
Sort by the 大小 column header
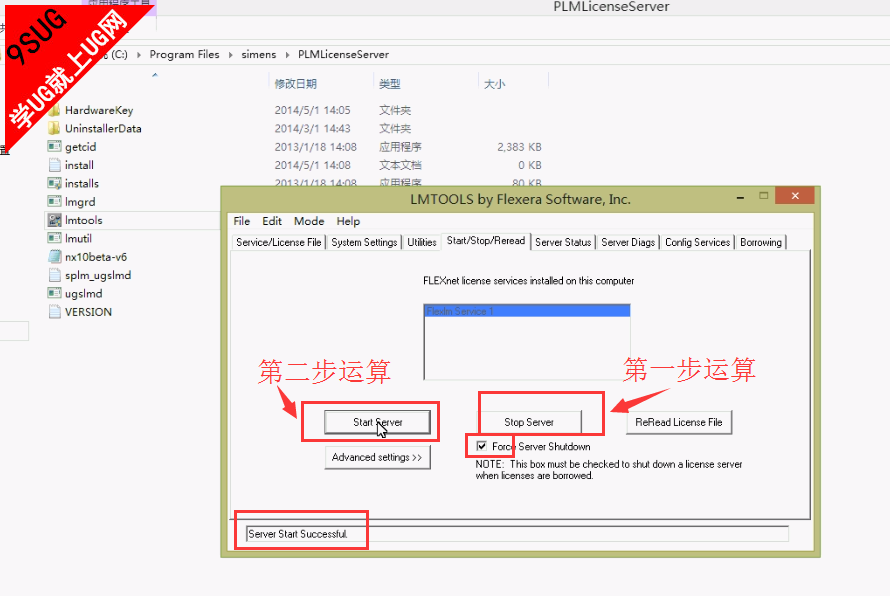(494, 84)
